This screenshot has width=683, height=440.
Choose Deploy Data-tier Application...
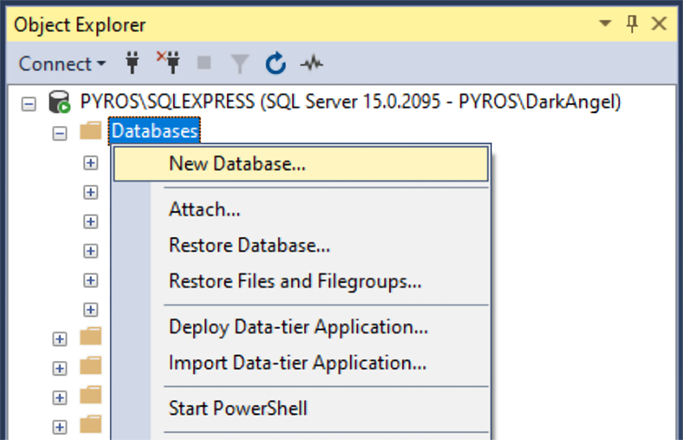tap(301, 327)
